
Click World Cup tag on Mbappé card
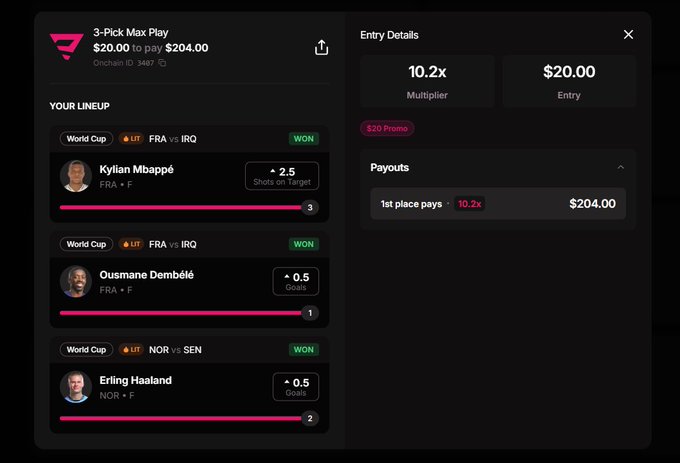(86, 139)
